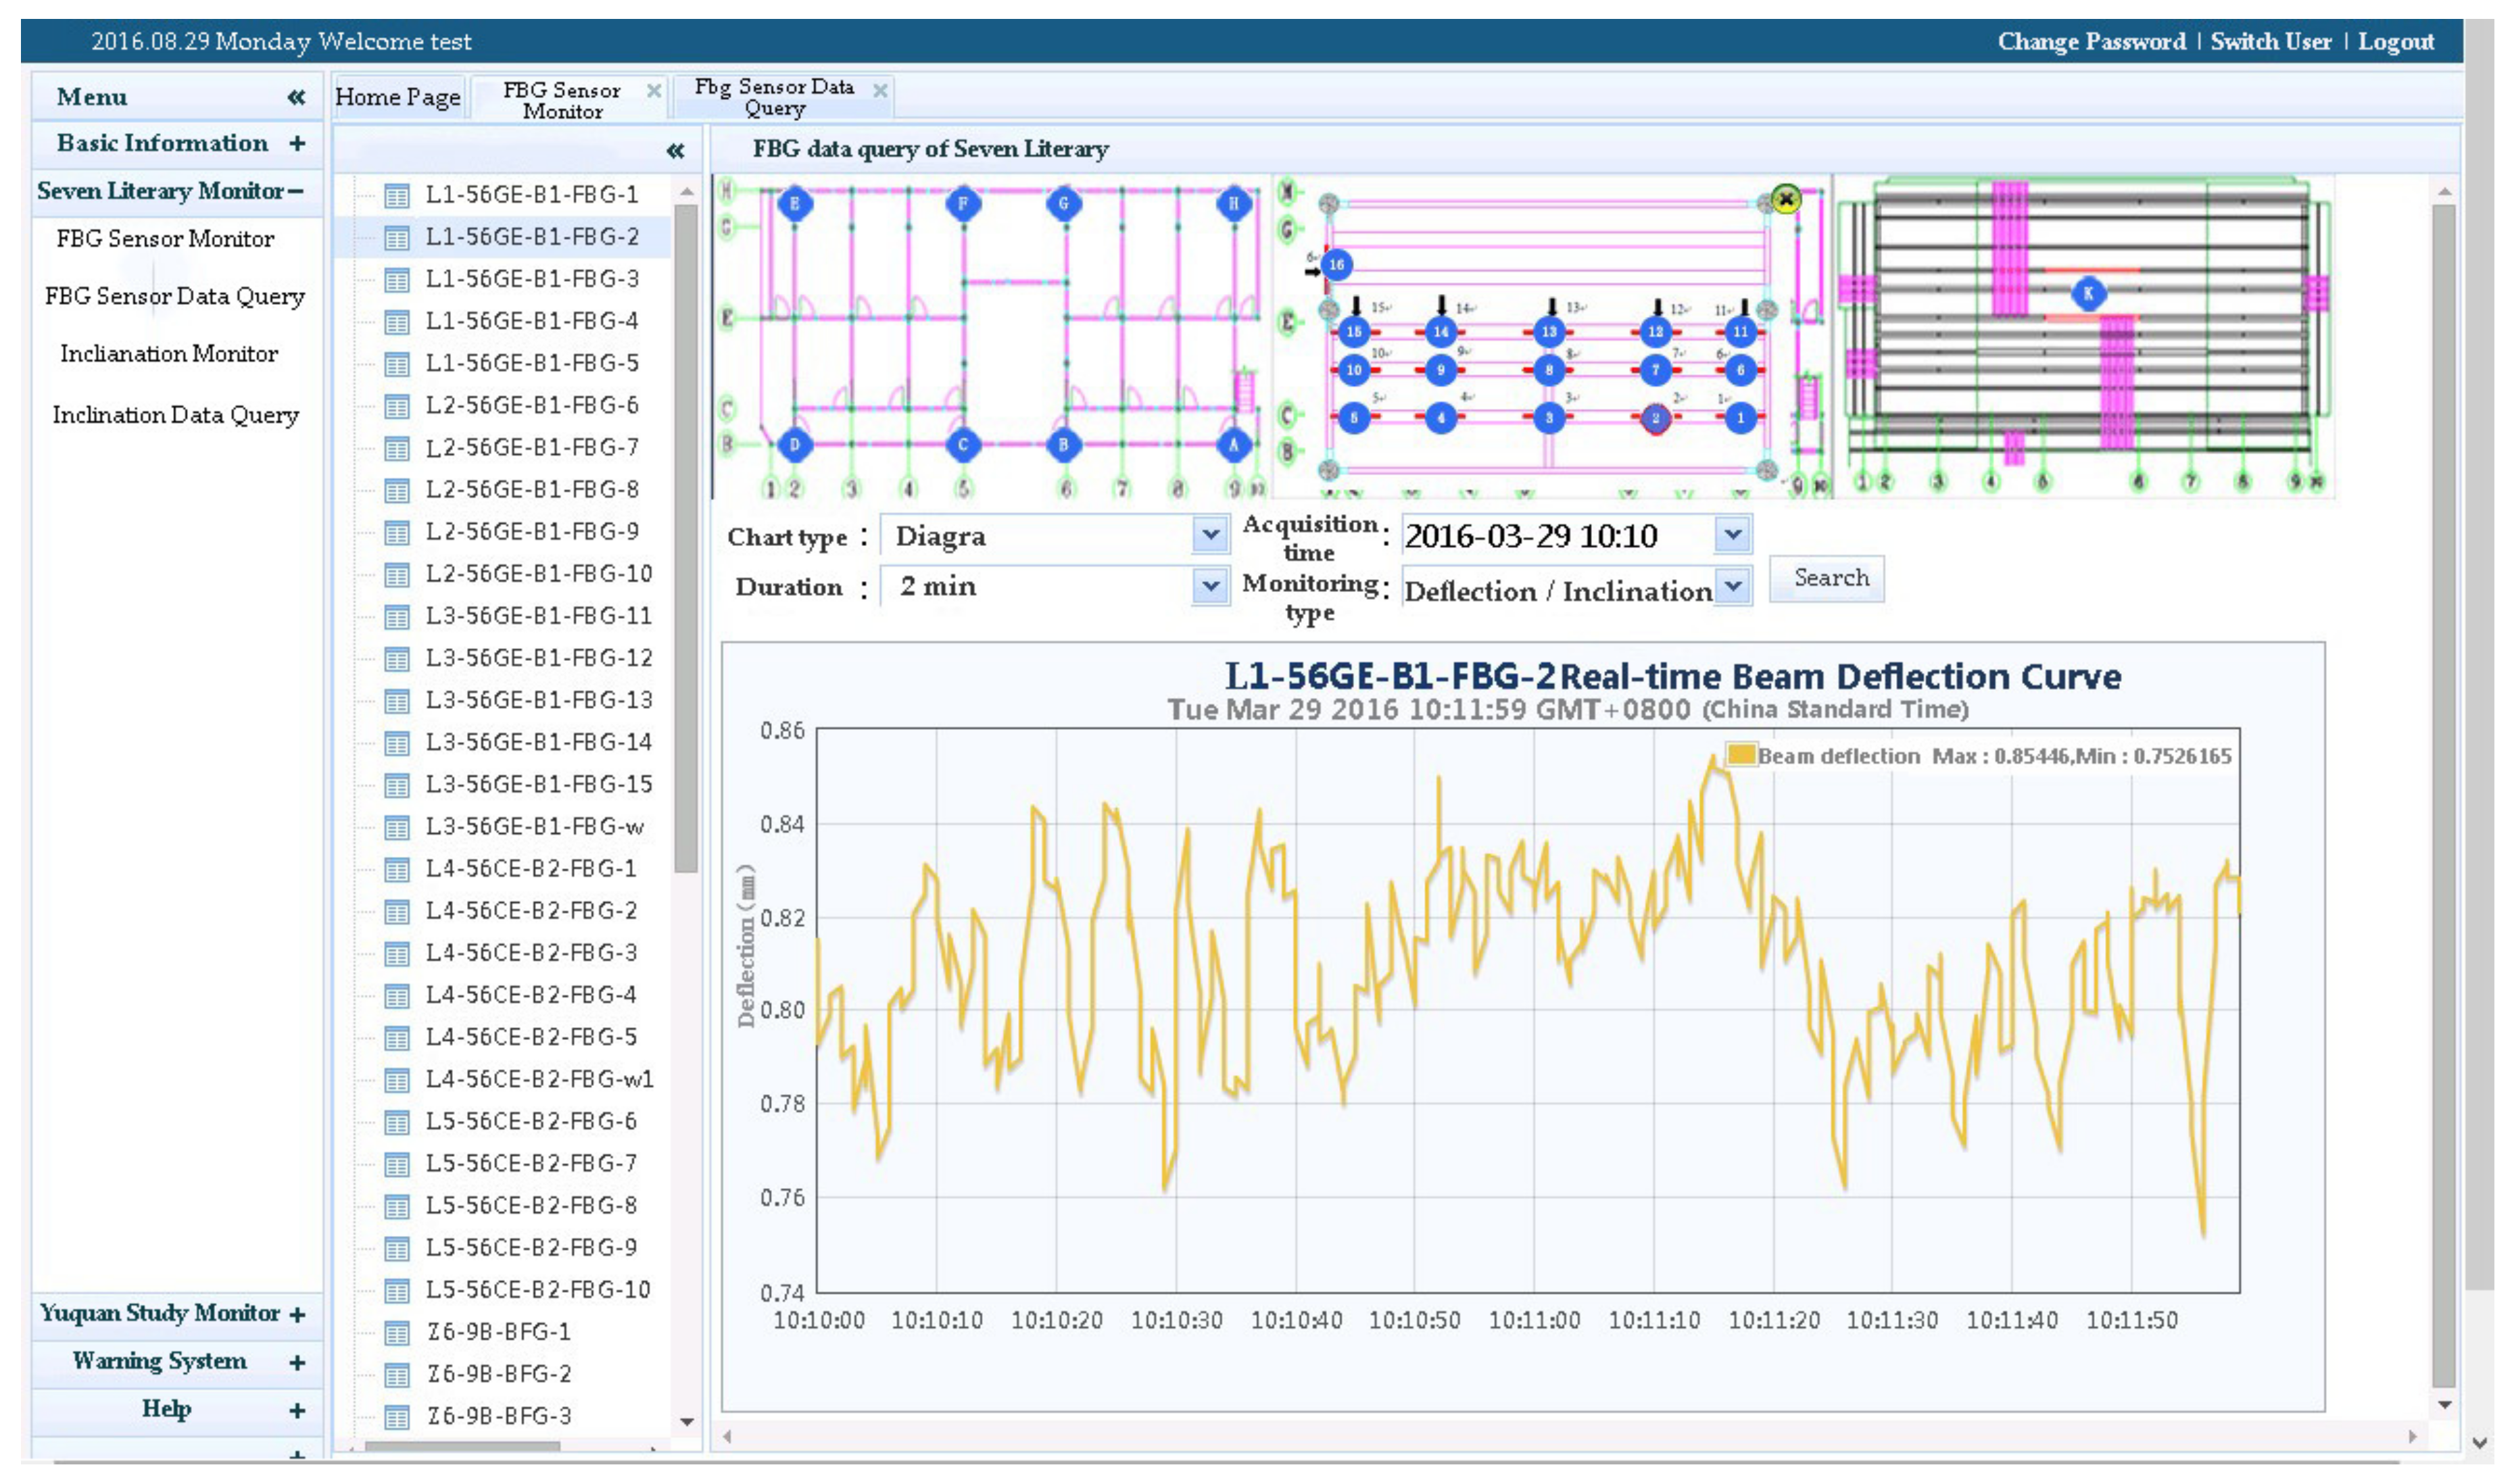The image size is (2512, 1484).
Task: Select L2-56GE-B1-FBG-10 in the sensor list
Action: (539, 574)
